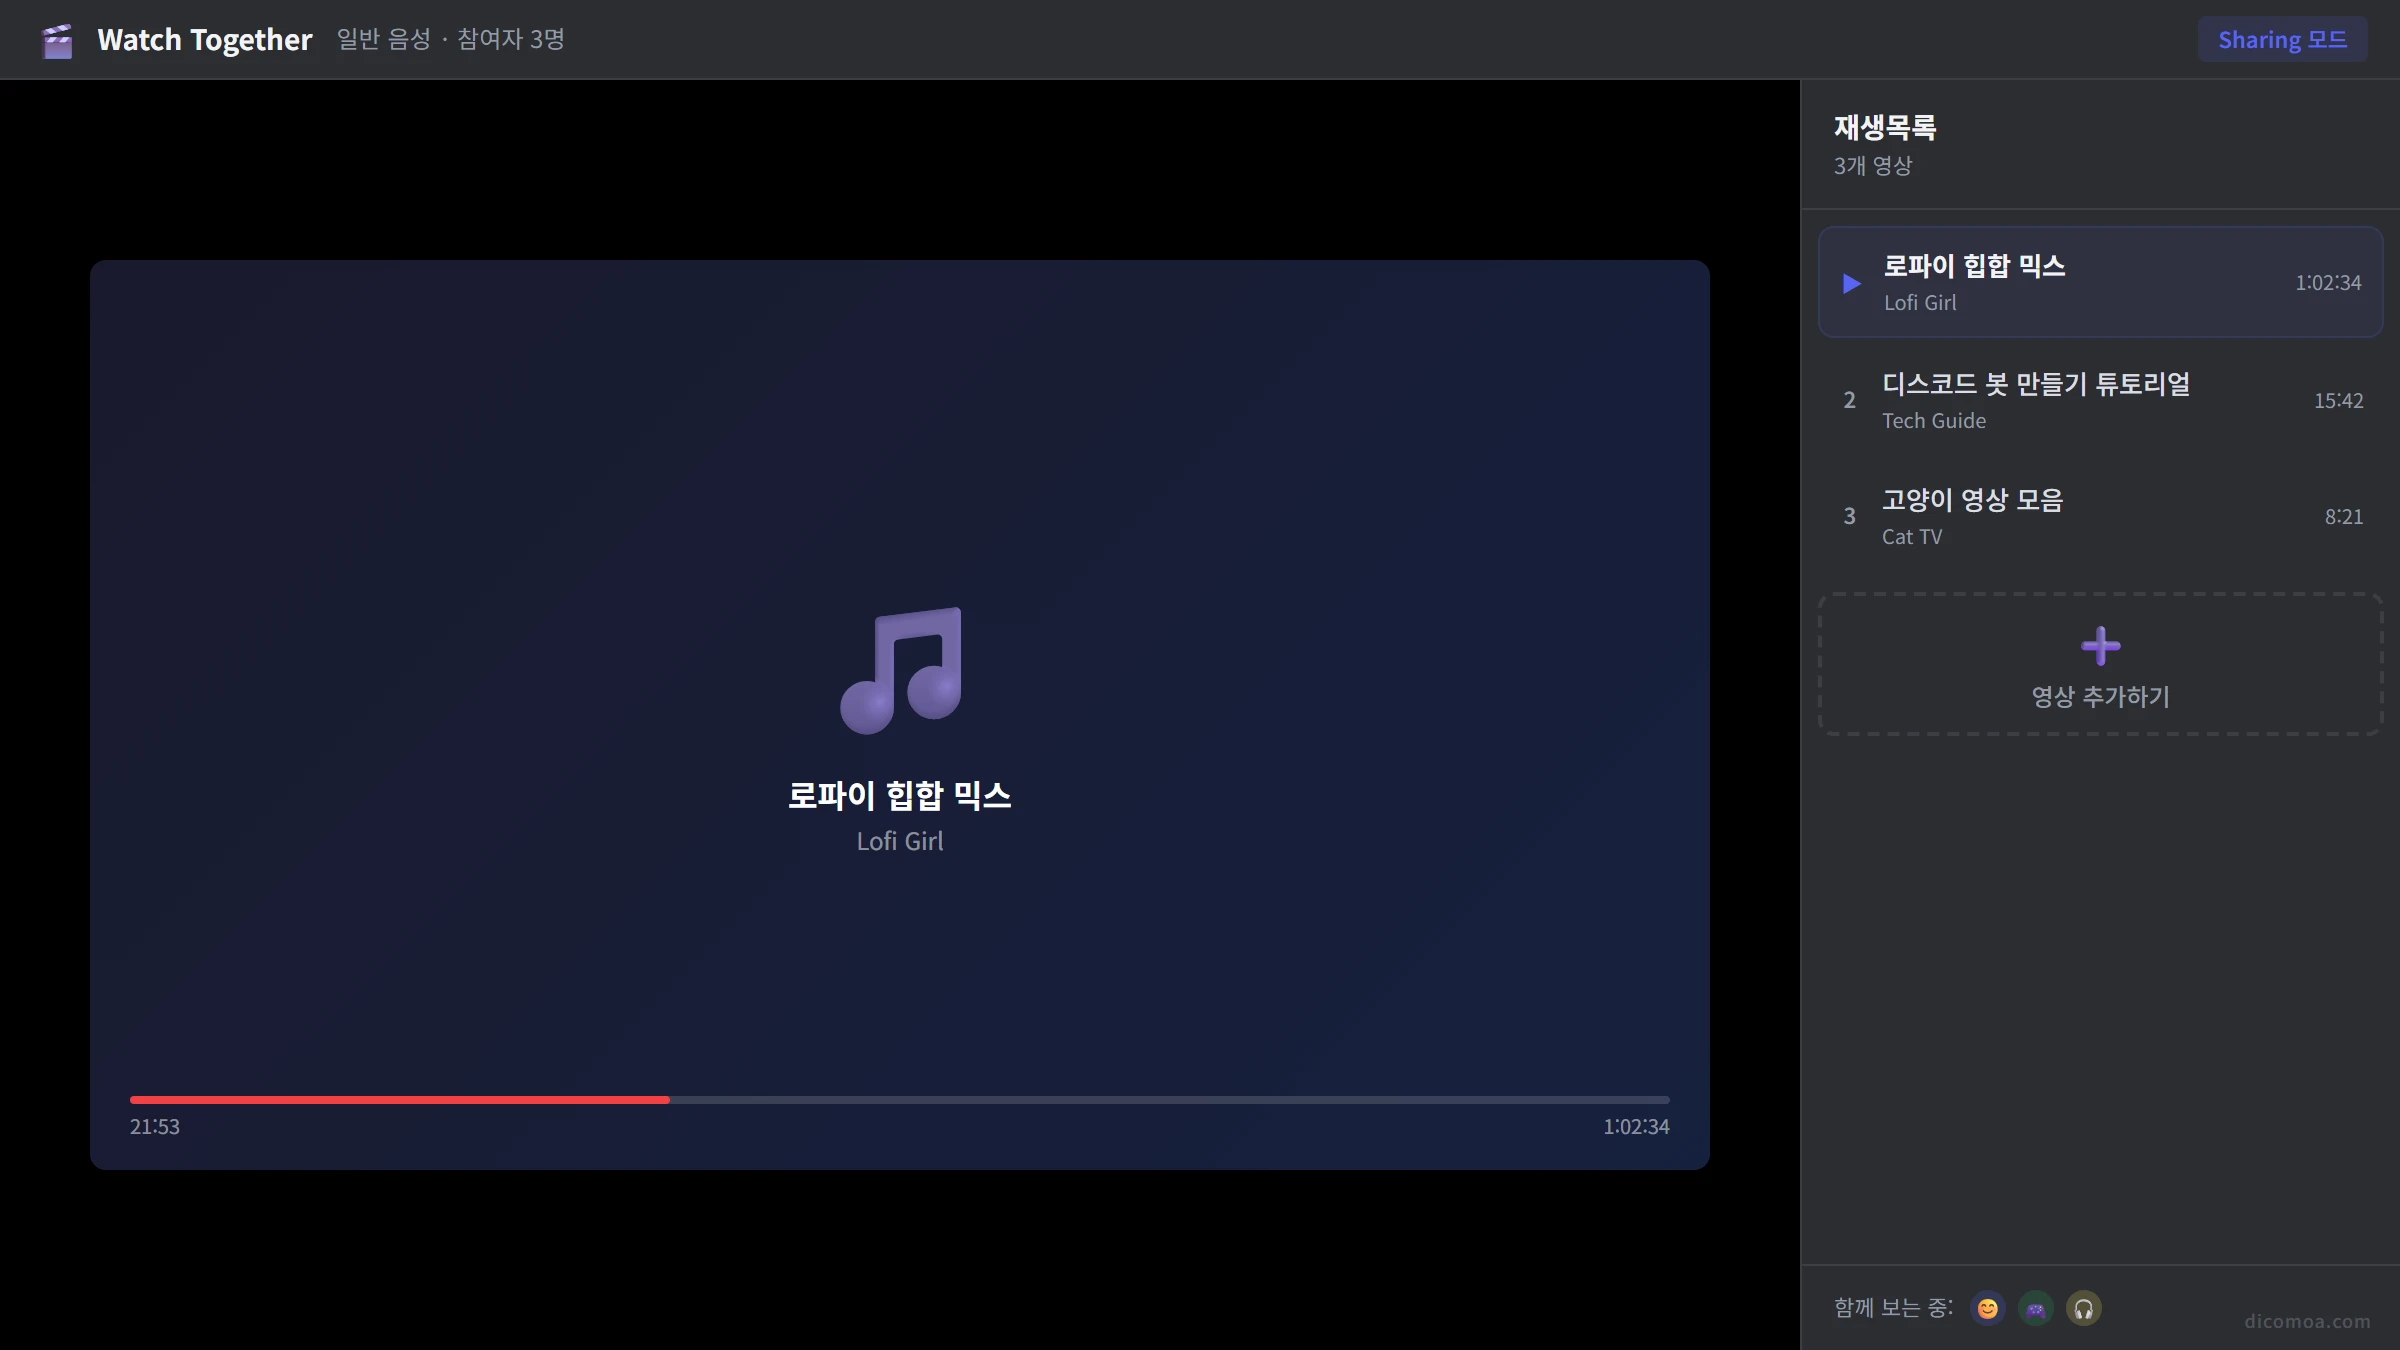This screenshot has height=1350, width=2400.
Task: Click the 21:53 elapsed time
Action: 155,1127
